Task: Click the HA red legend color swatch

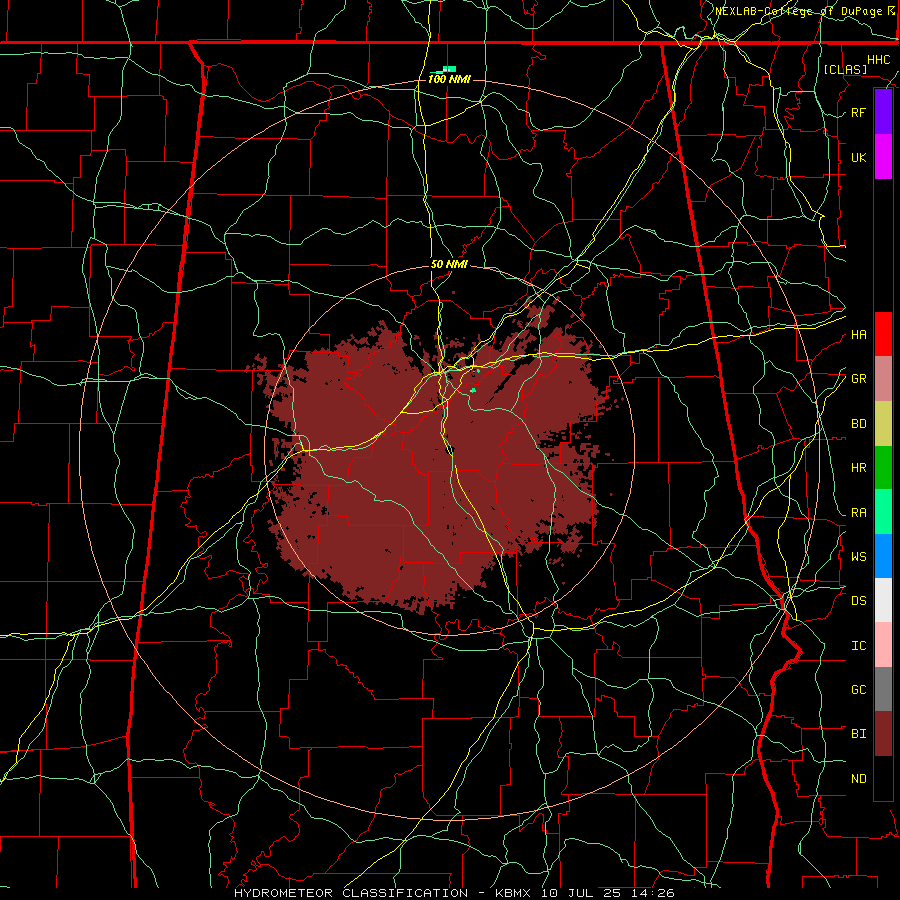Action: 883,334
